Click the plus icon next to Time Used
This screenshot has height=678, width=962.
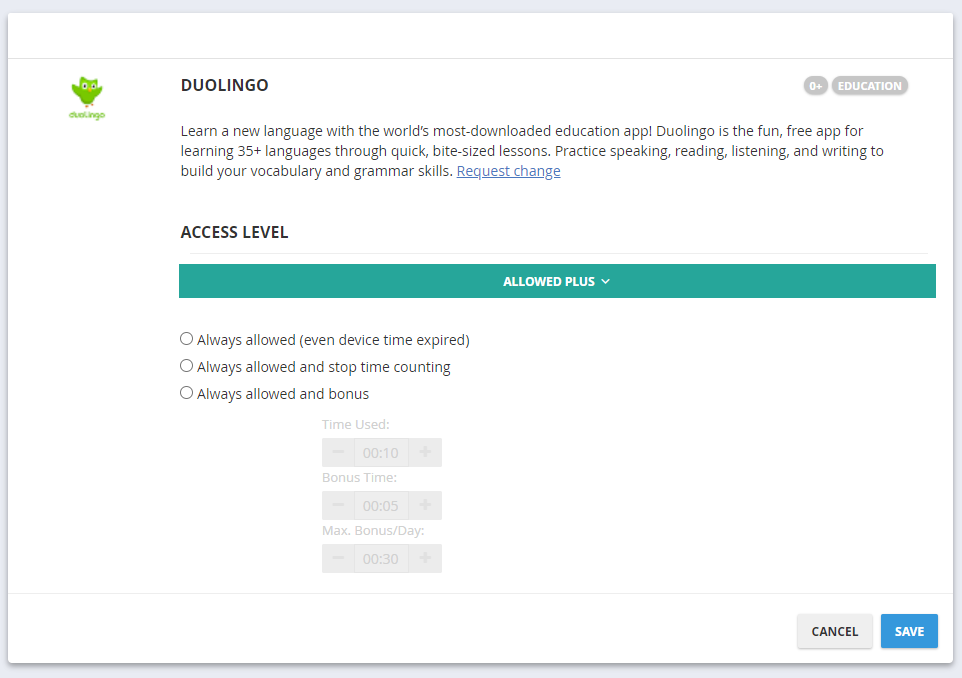point(424,451)
